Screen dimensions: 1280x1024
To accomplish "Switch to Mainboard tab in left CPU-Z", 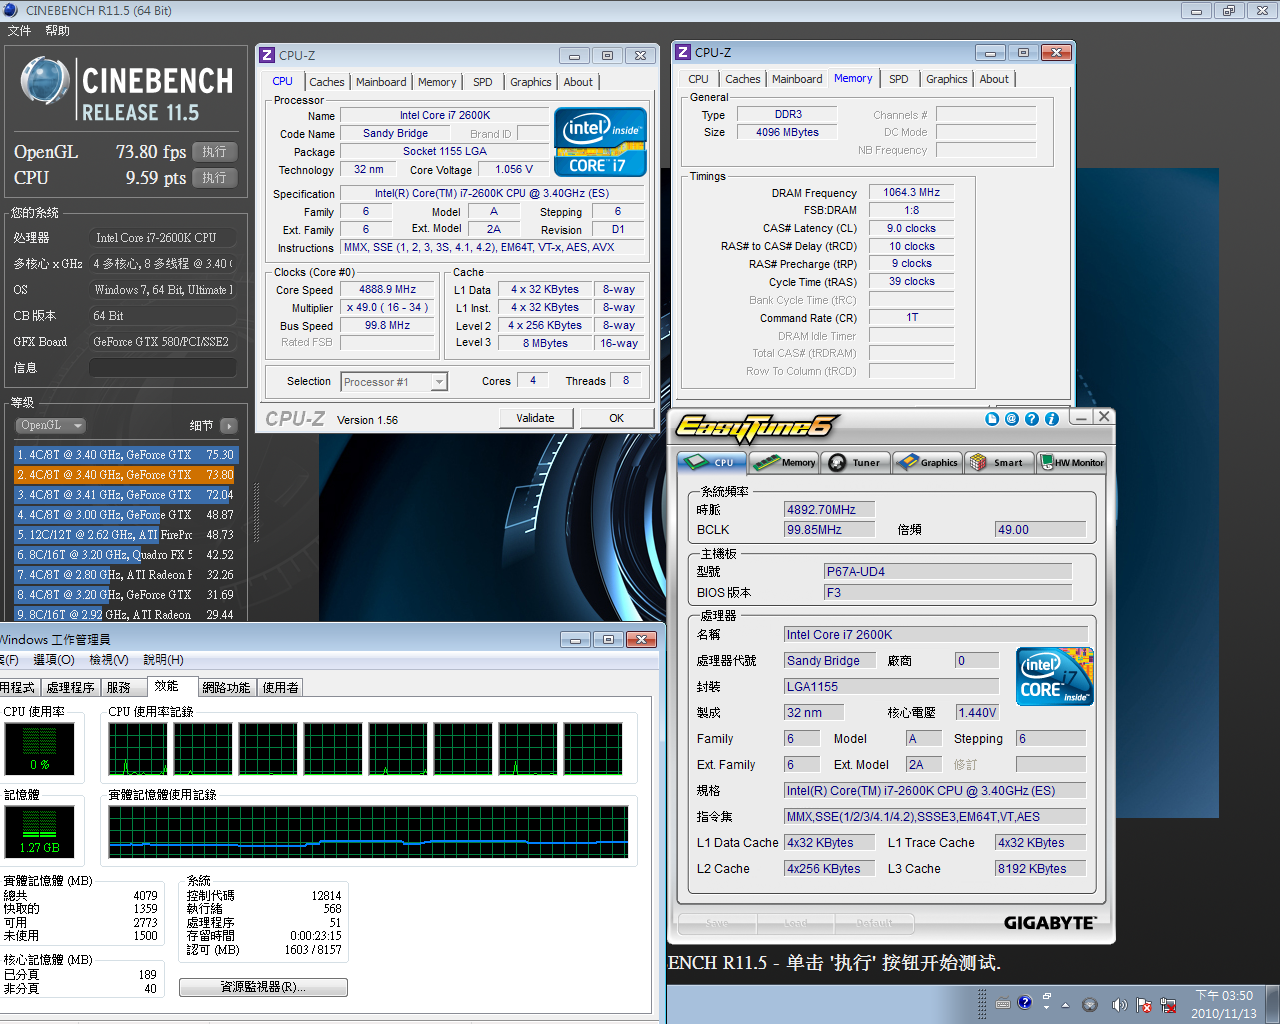I will tap(381, 82).
